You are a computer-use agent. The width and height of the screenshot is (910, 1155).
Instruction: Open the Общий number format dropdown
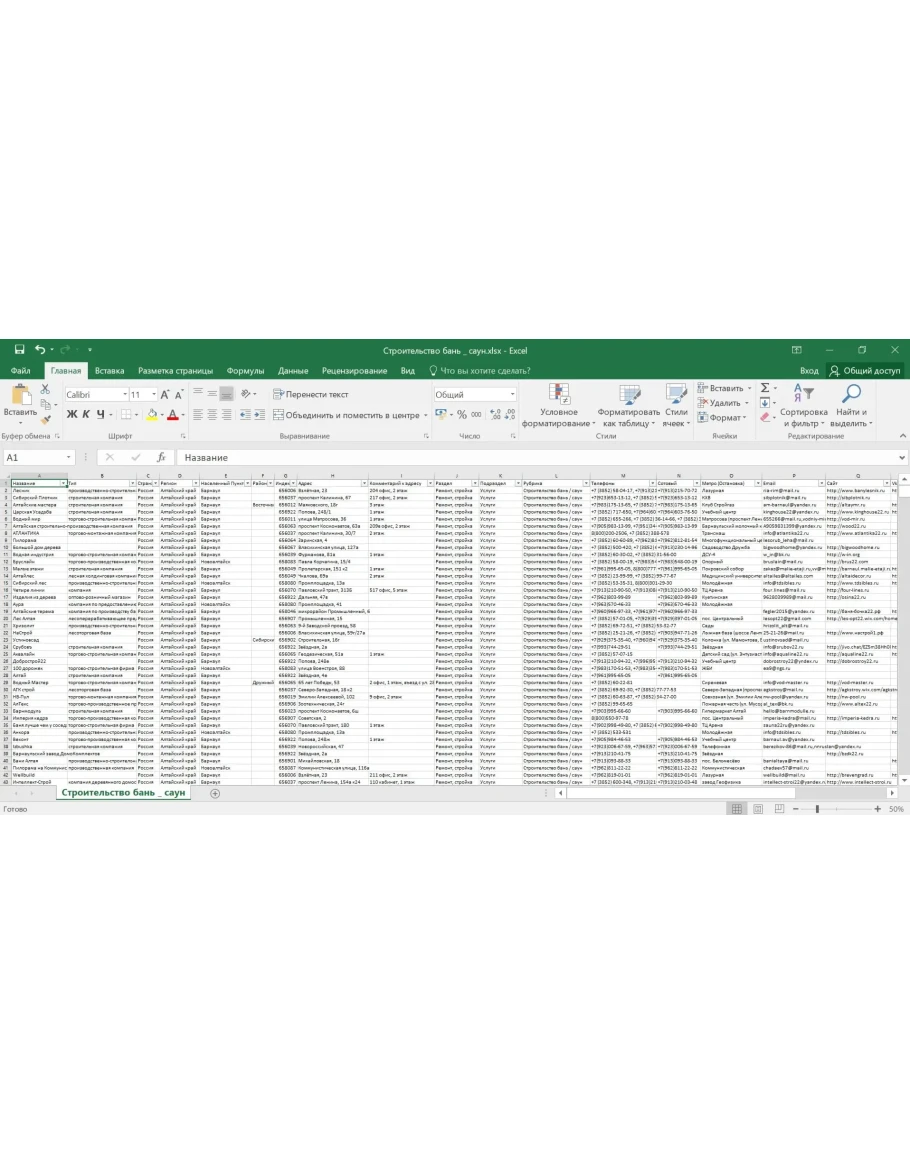click(x=512, y=395)
